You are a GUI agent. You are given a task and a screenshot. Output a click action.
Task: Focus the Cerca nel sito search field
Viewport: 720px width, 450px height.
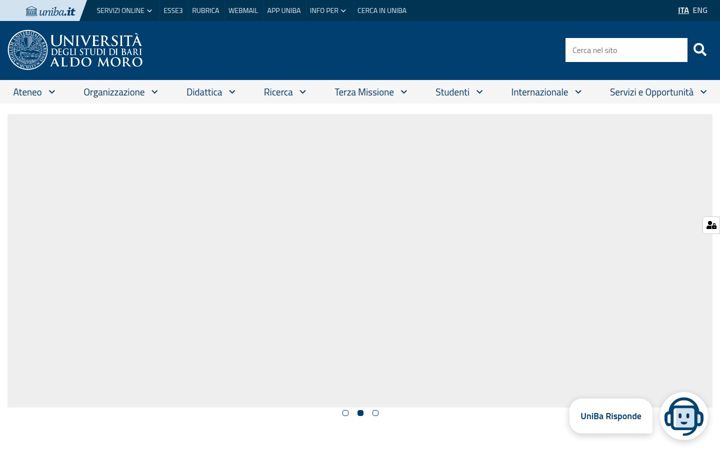click(x=626, y=50)
